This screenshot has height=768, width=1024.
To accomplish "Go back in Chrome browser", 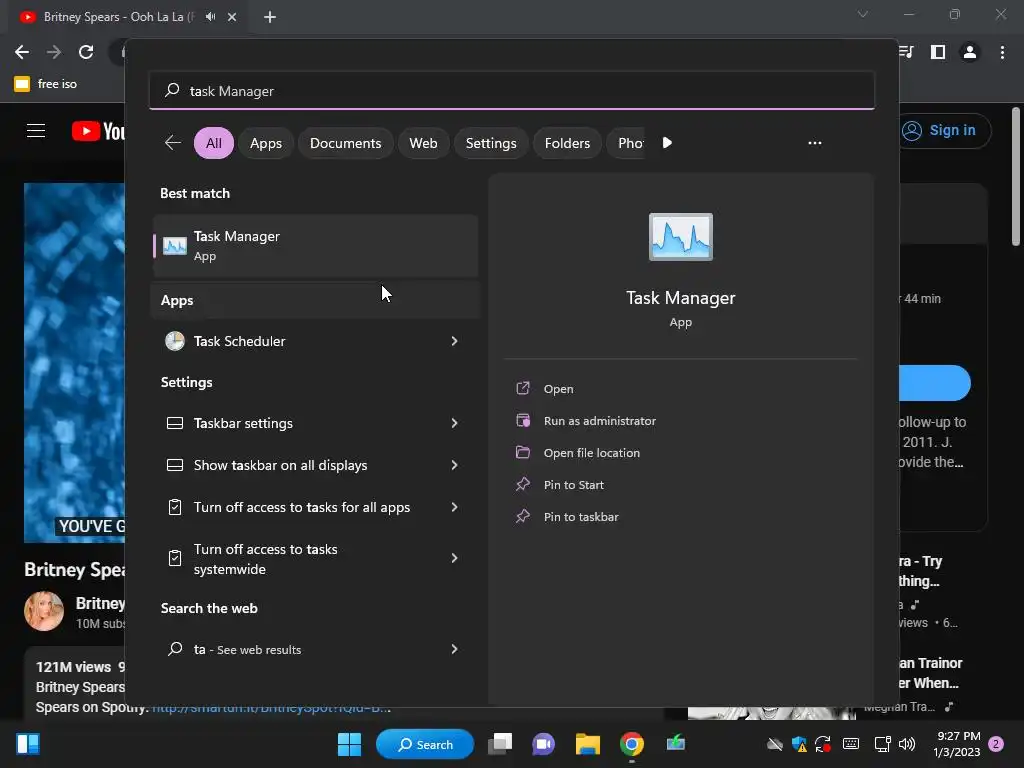I will 22,52.
